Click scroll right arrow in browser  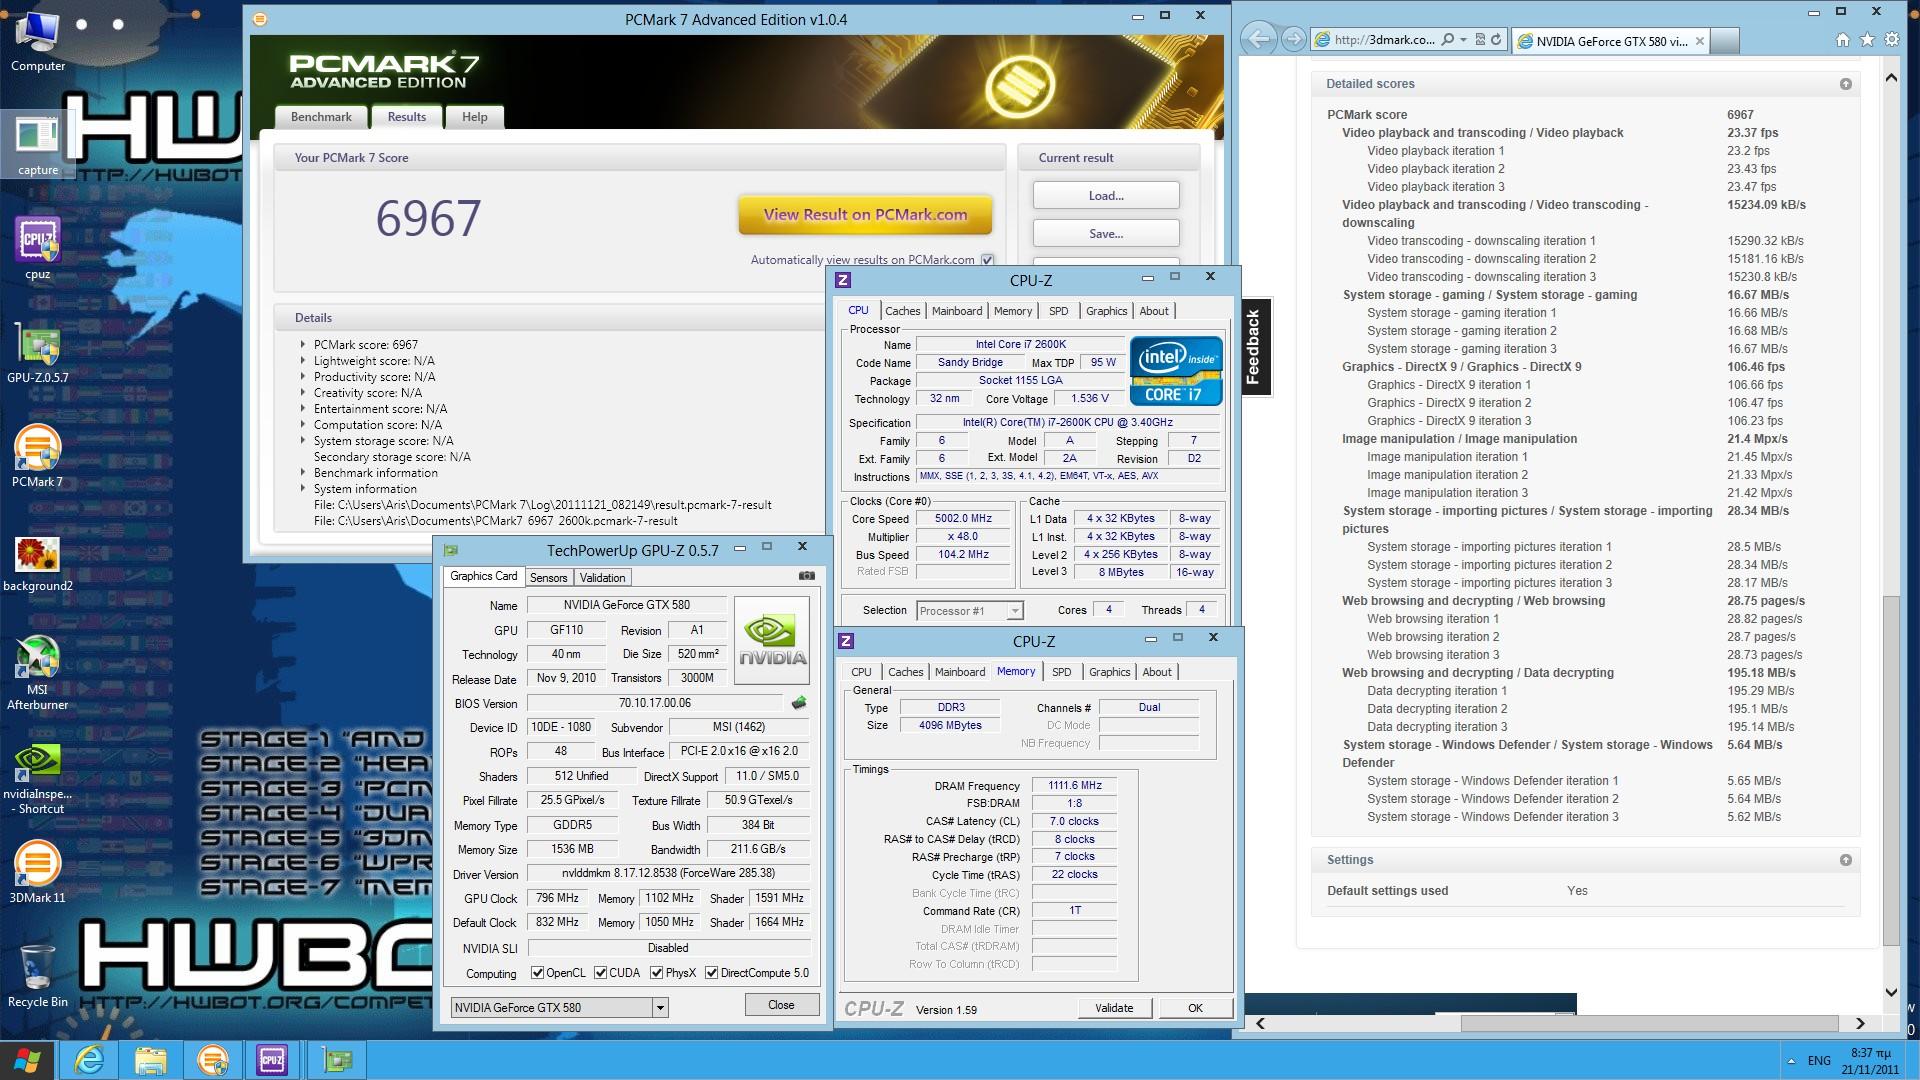(x=1860, y=1023)
